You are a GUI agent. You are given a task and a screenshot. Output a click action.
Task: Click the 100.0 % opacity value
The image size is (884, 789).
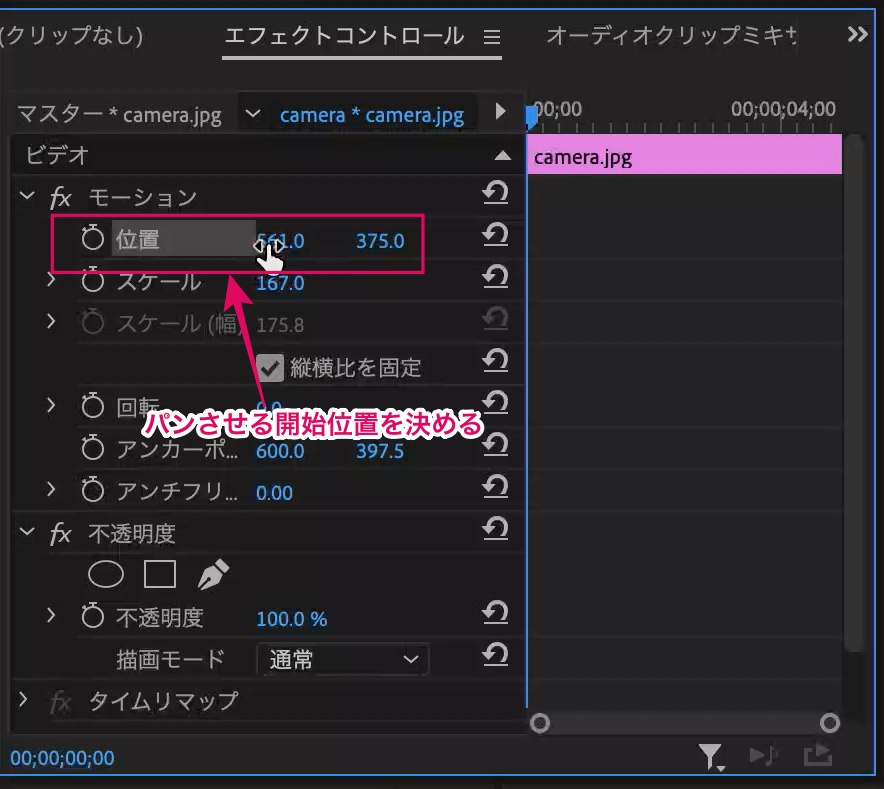point(291,619)
